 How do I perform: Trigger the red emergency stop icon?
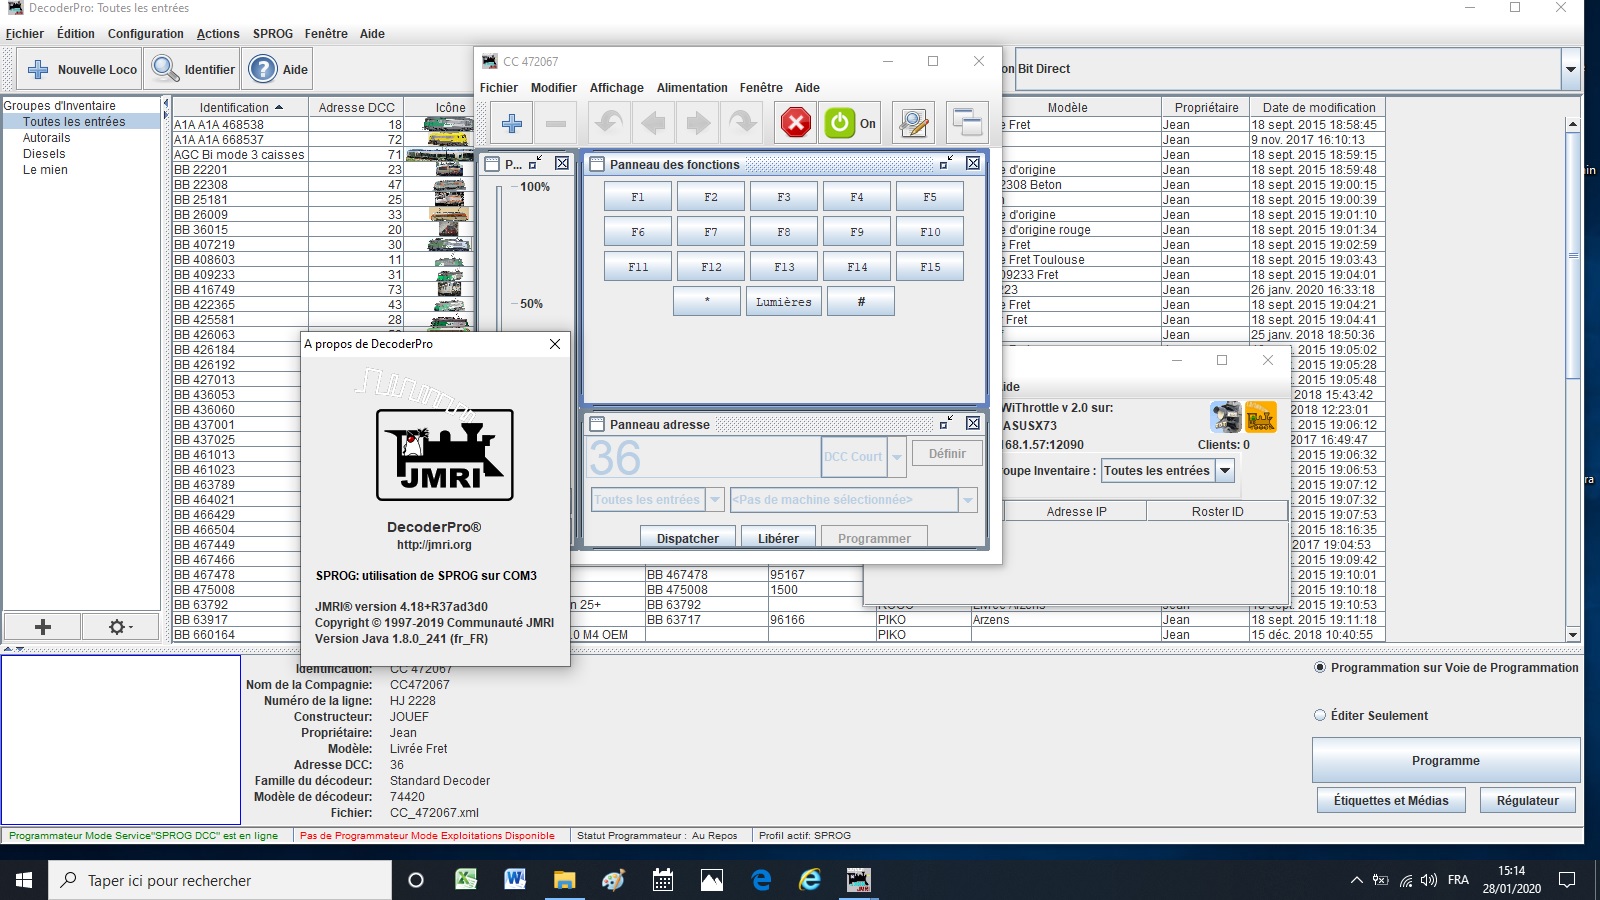796,124
